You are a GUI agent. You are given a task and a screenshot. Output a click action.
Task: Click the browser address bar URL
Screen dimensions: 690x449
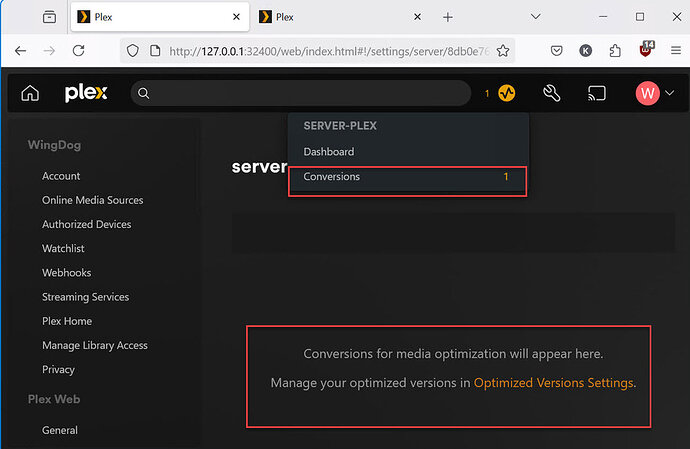[329, 52]
